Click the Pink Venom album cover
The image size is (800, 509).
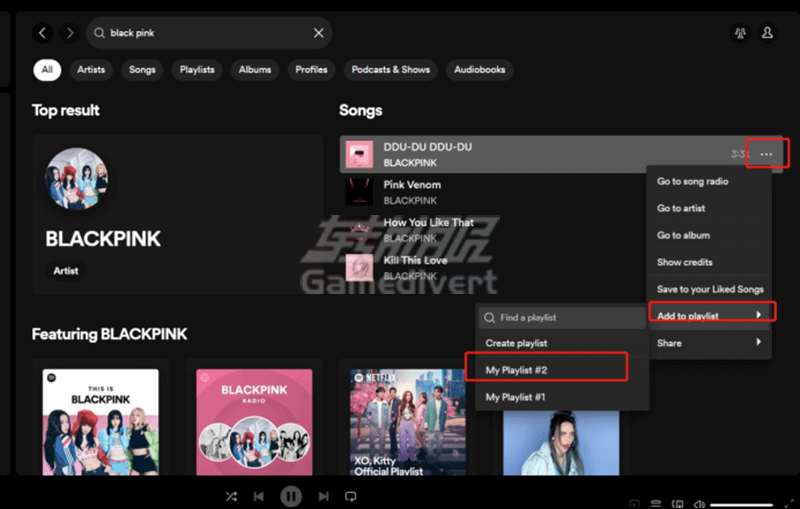[x=359, y=192]
